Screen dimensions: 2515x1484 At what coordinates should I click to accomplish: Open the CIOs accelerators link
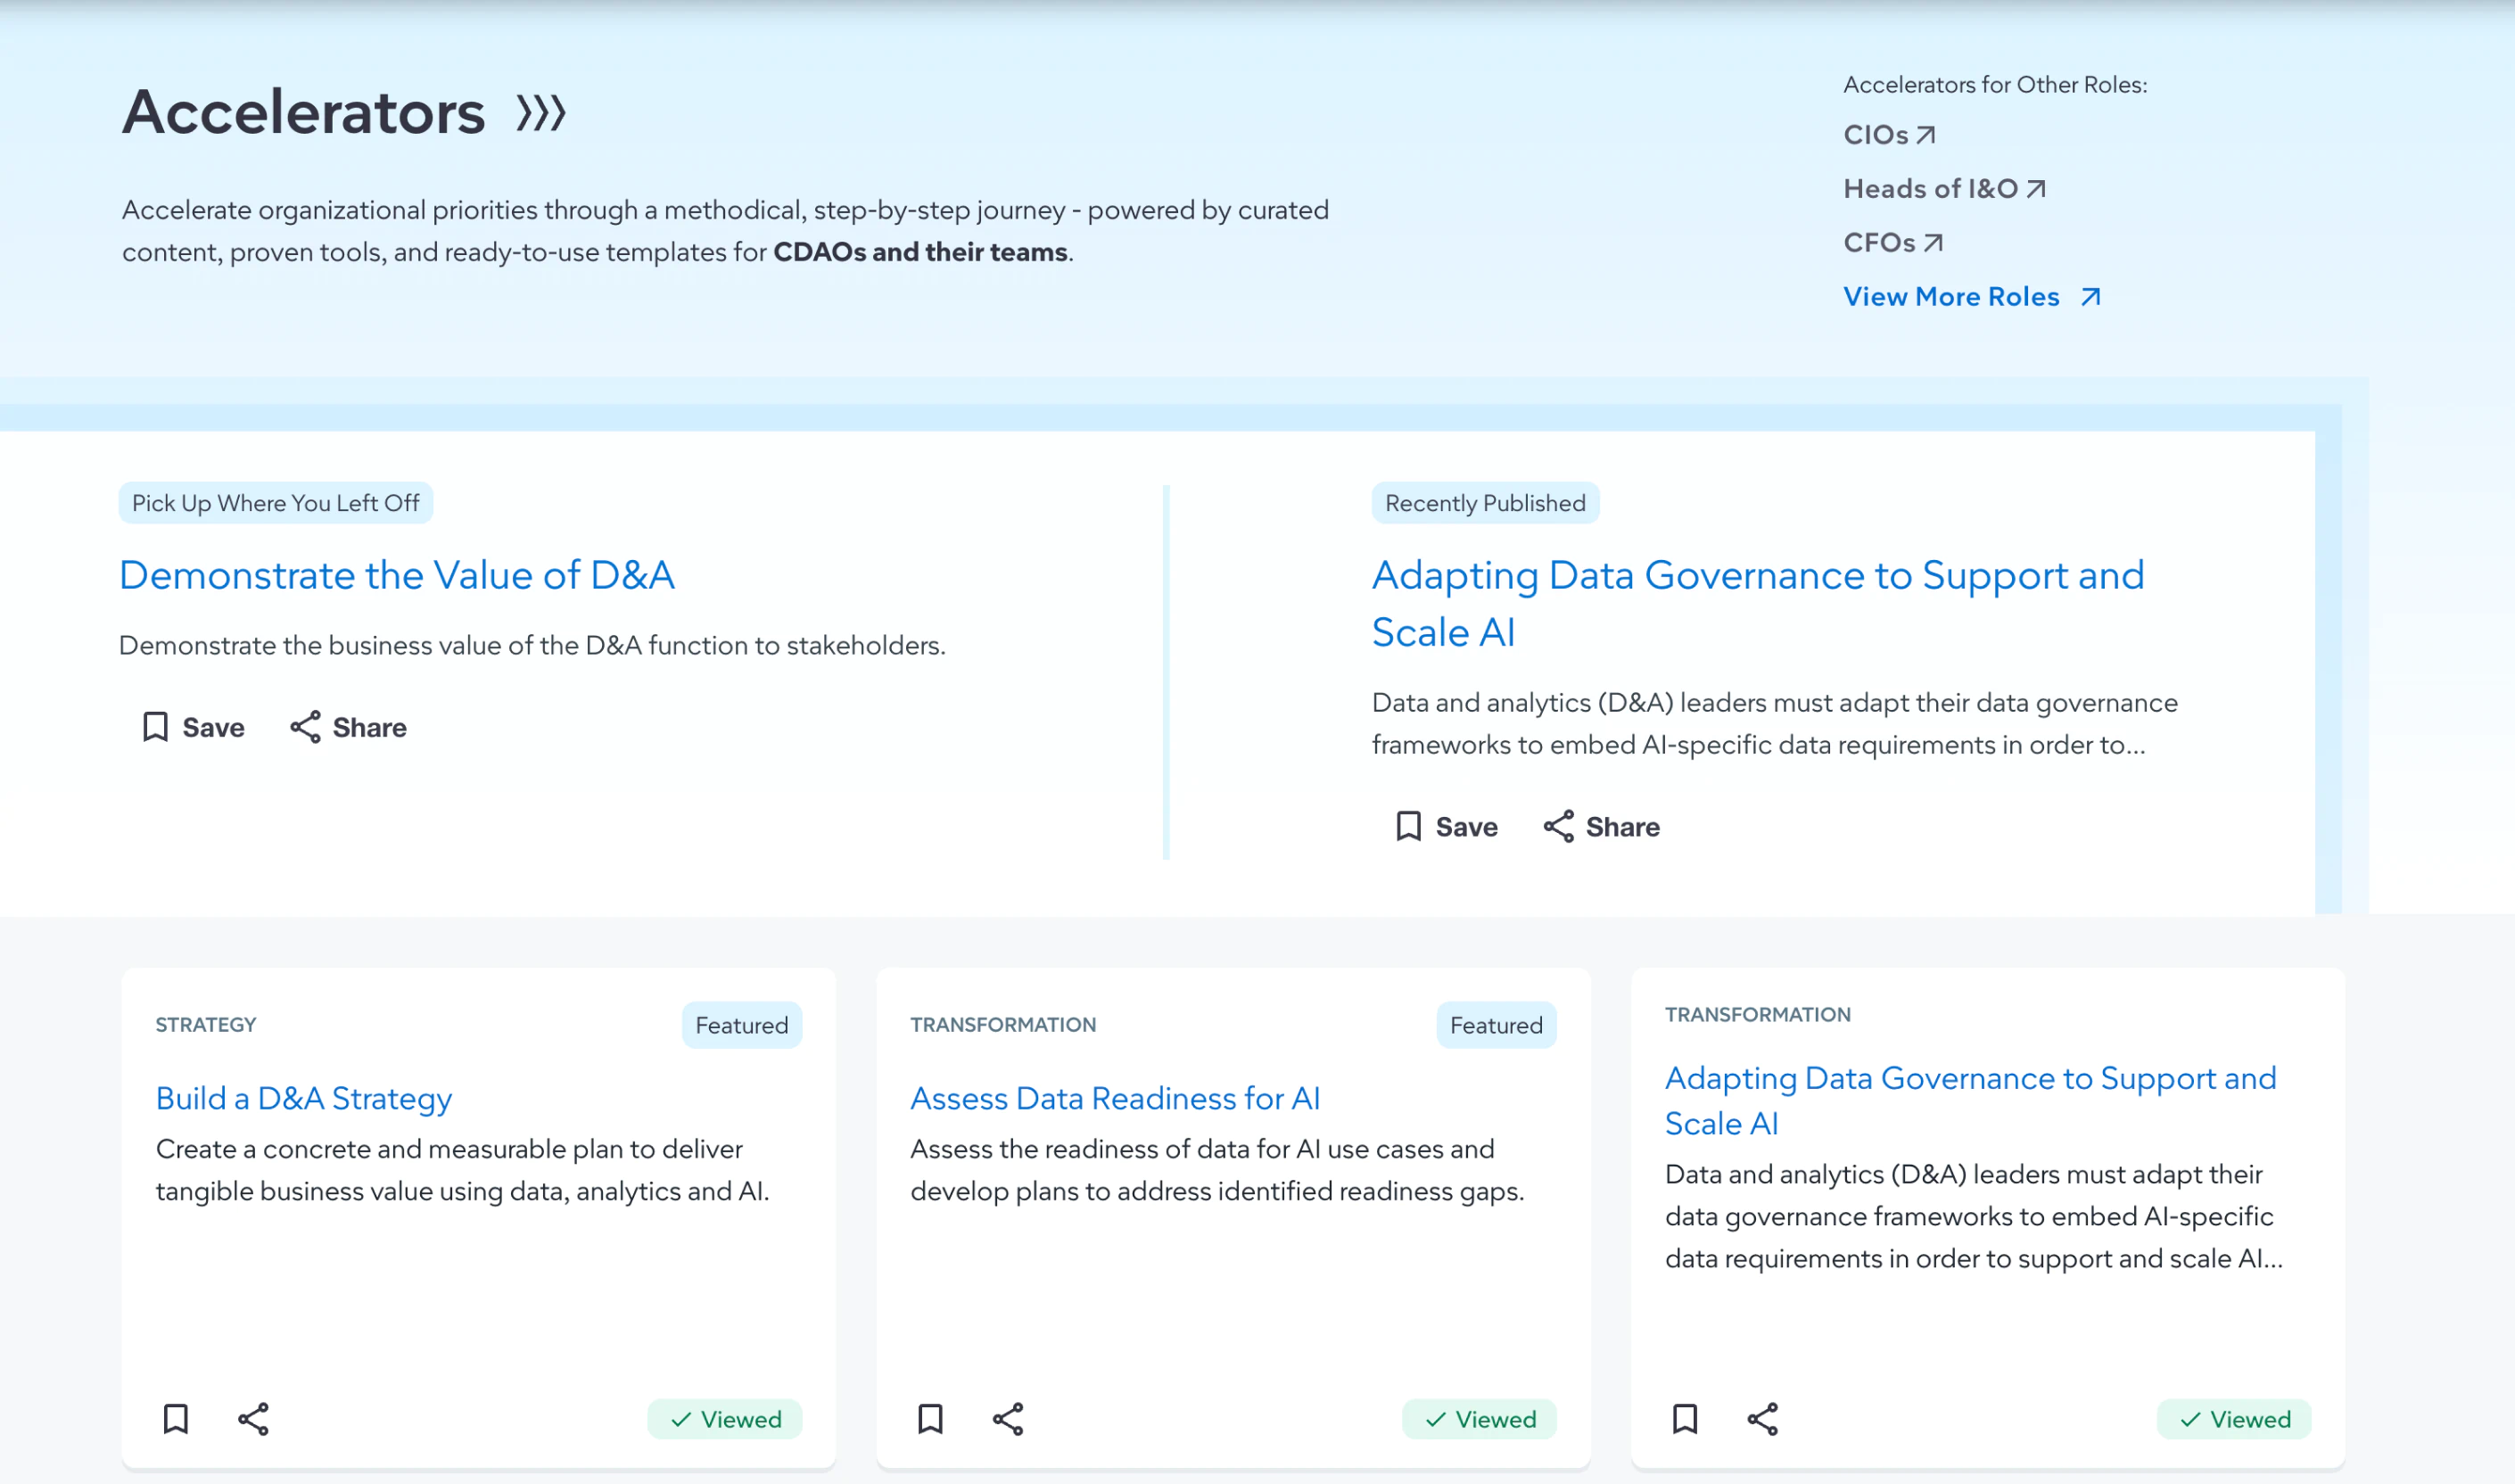coord(1889,135)
